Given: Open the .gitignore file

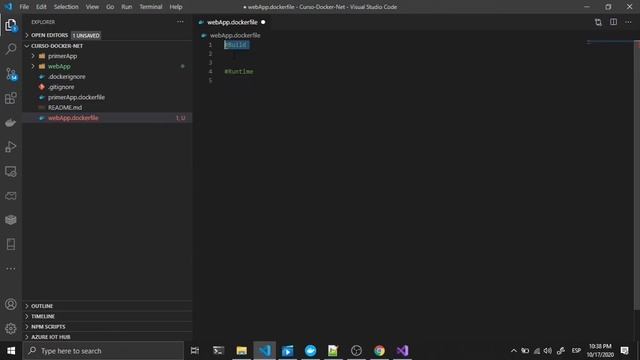Looking at the screenshot, I should (x=61, y=87).
